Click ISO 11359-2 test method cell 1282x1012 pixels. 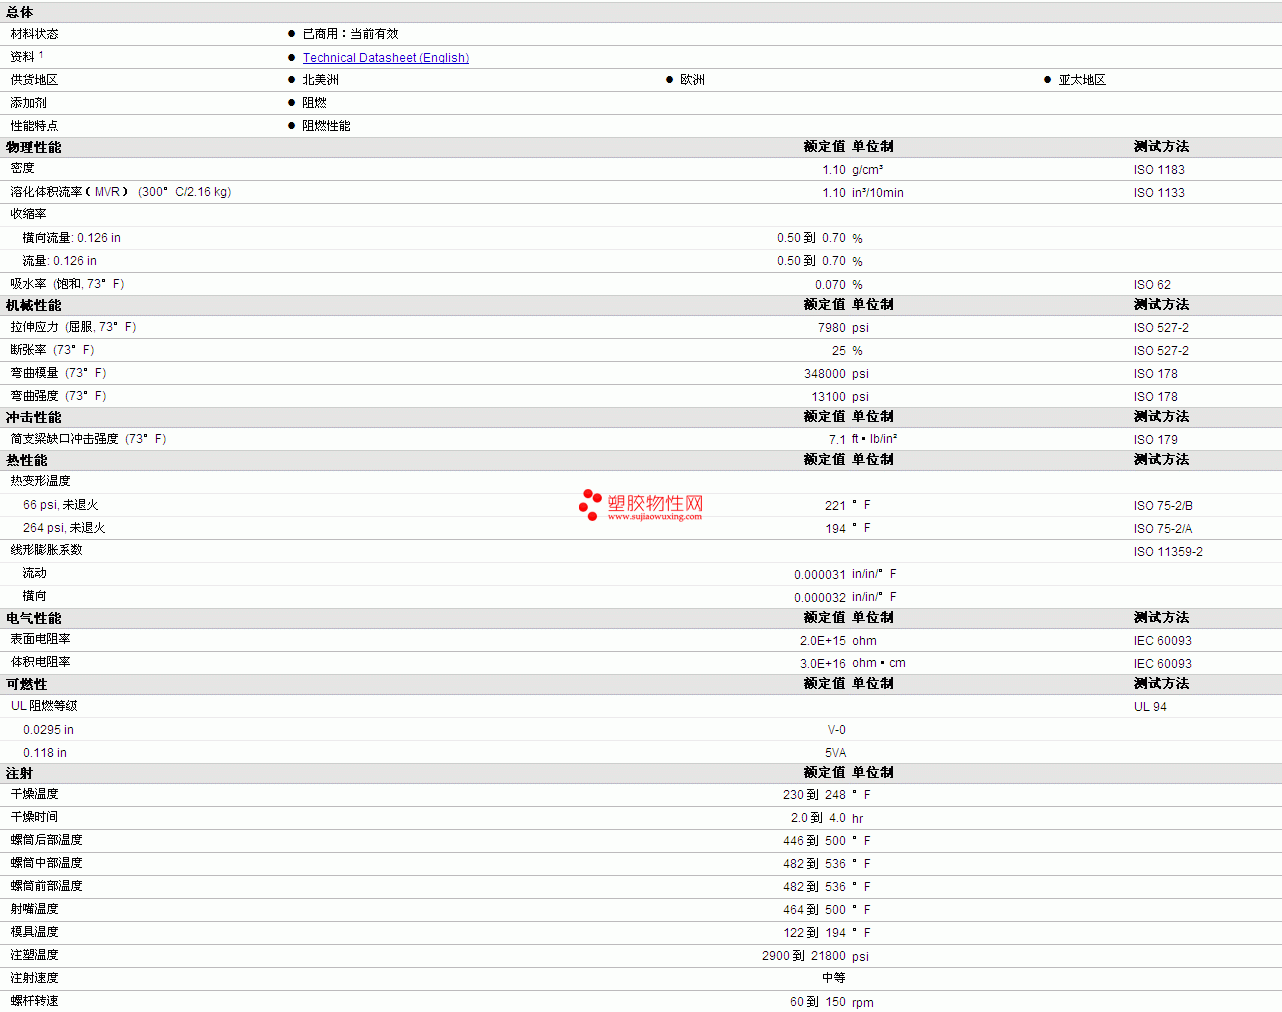pos(1168,552)
